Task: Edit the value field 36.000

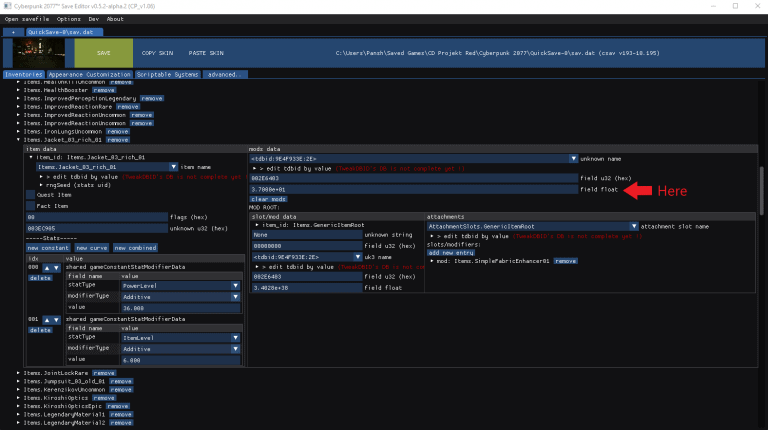Action: [x=181, y=308]
